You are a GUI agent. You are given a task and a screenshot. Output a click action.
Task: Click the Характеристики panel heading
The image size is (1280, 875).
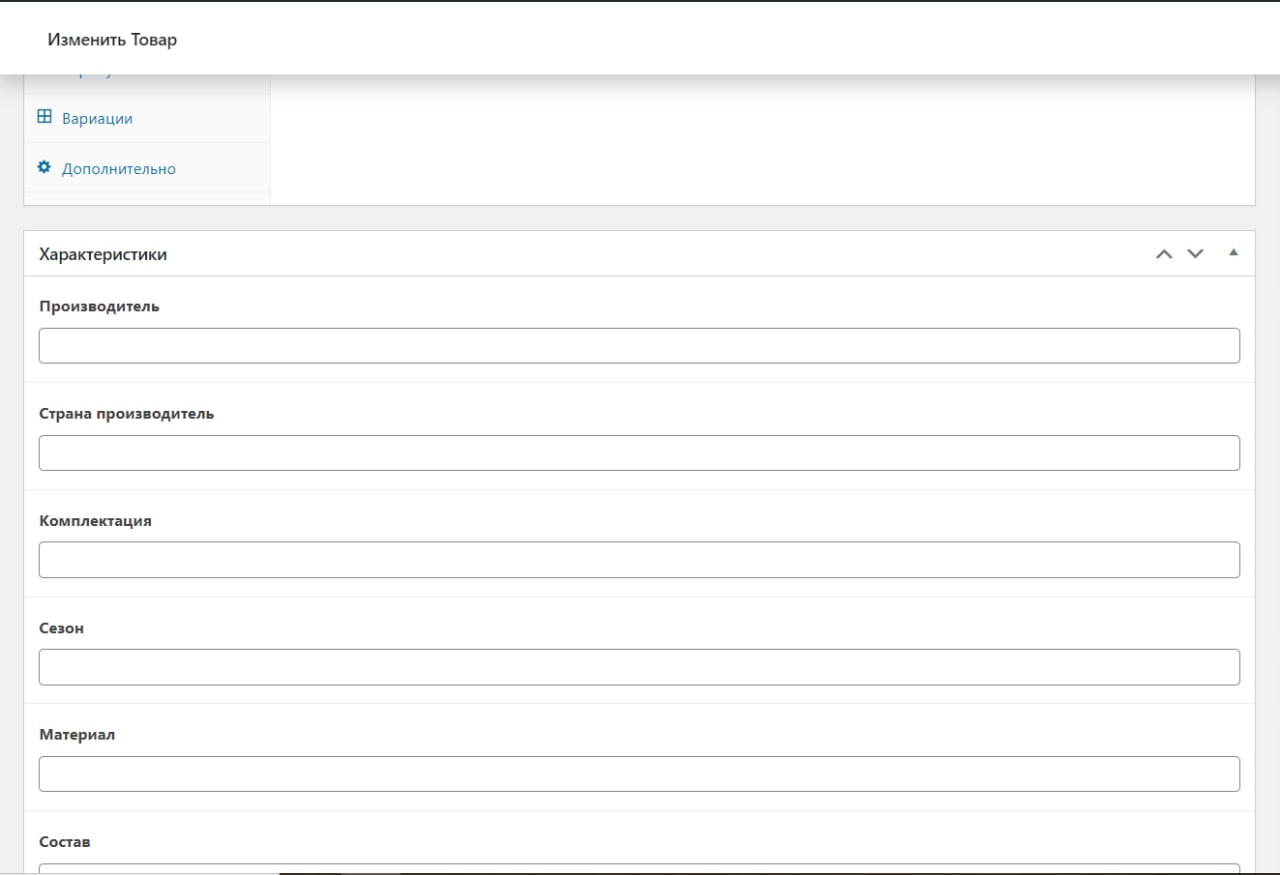pos(103,254)
